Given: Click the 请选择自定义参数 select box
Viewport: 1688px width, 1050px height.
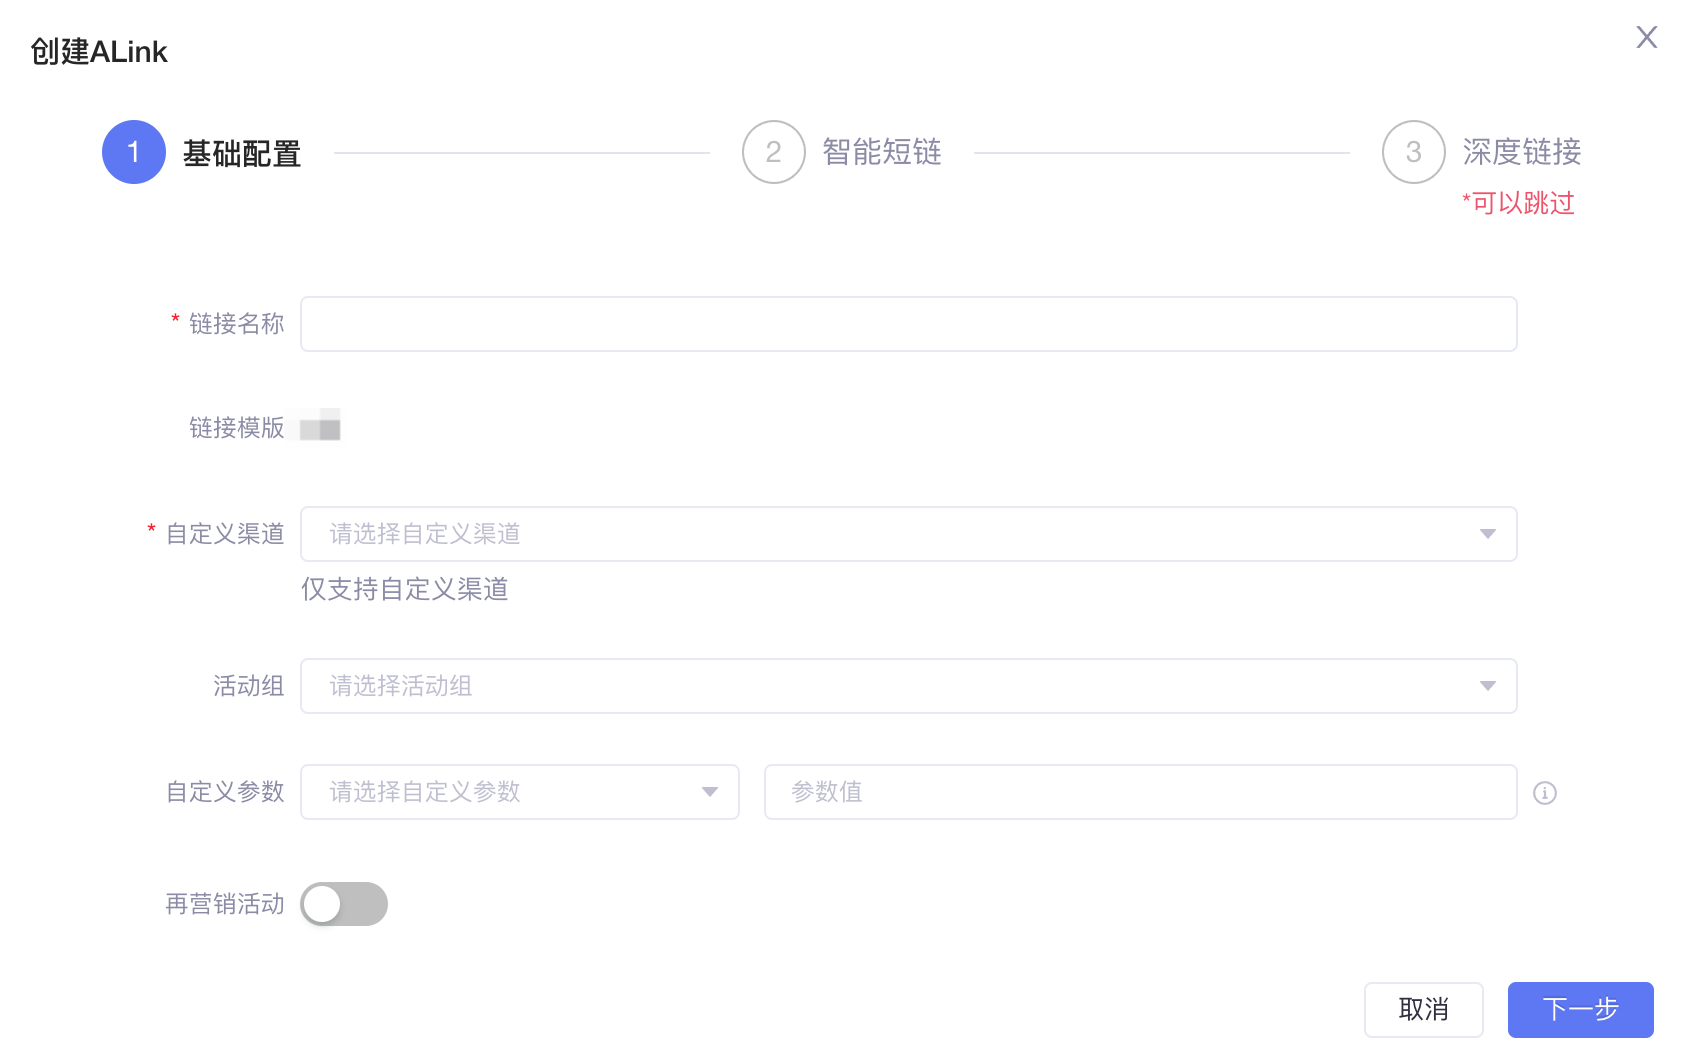Looking at the screenshot, I should tap(520, 792).
